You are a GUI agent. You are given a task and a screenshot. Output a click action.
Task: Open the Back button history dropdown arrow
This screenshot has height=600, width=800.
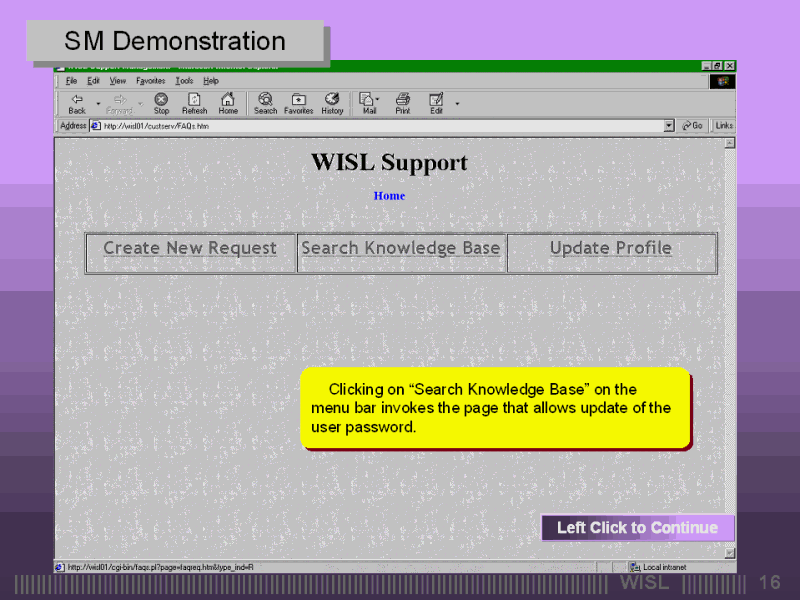pos(98,102)
